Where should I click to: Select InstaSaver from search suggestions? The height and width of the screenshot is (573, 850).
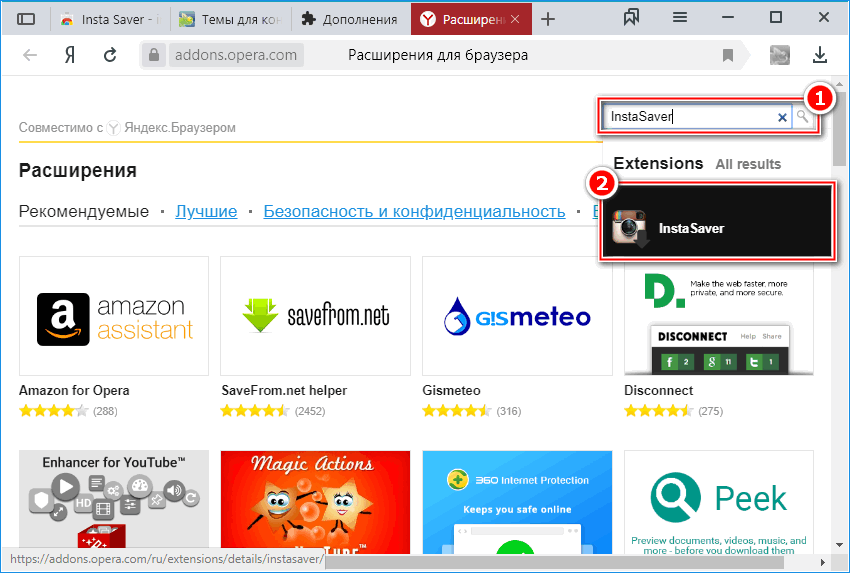(x=716, y=221)
